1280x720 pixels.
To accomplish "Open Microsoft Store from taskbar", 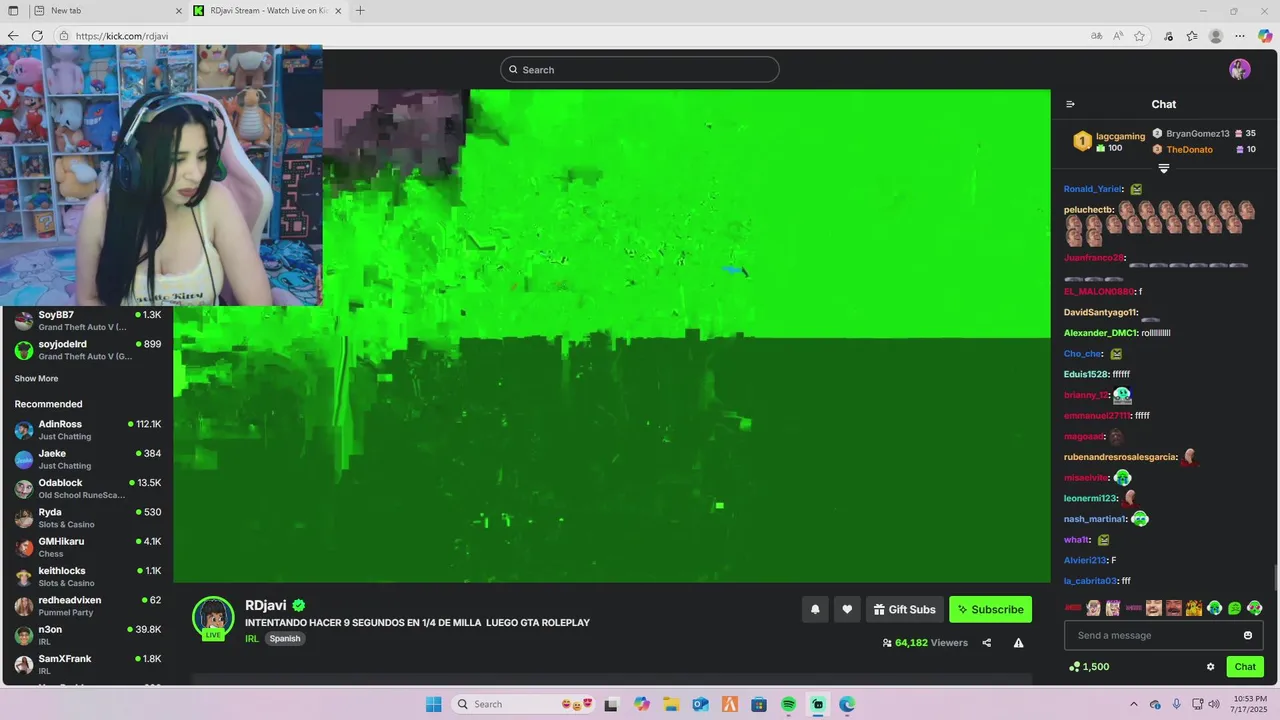I will pos(759,704).
